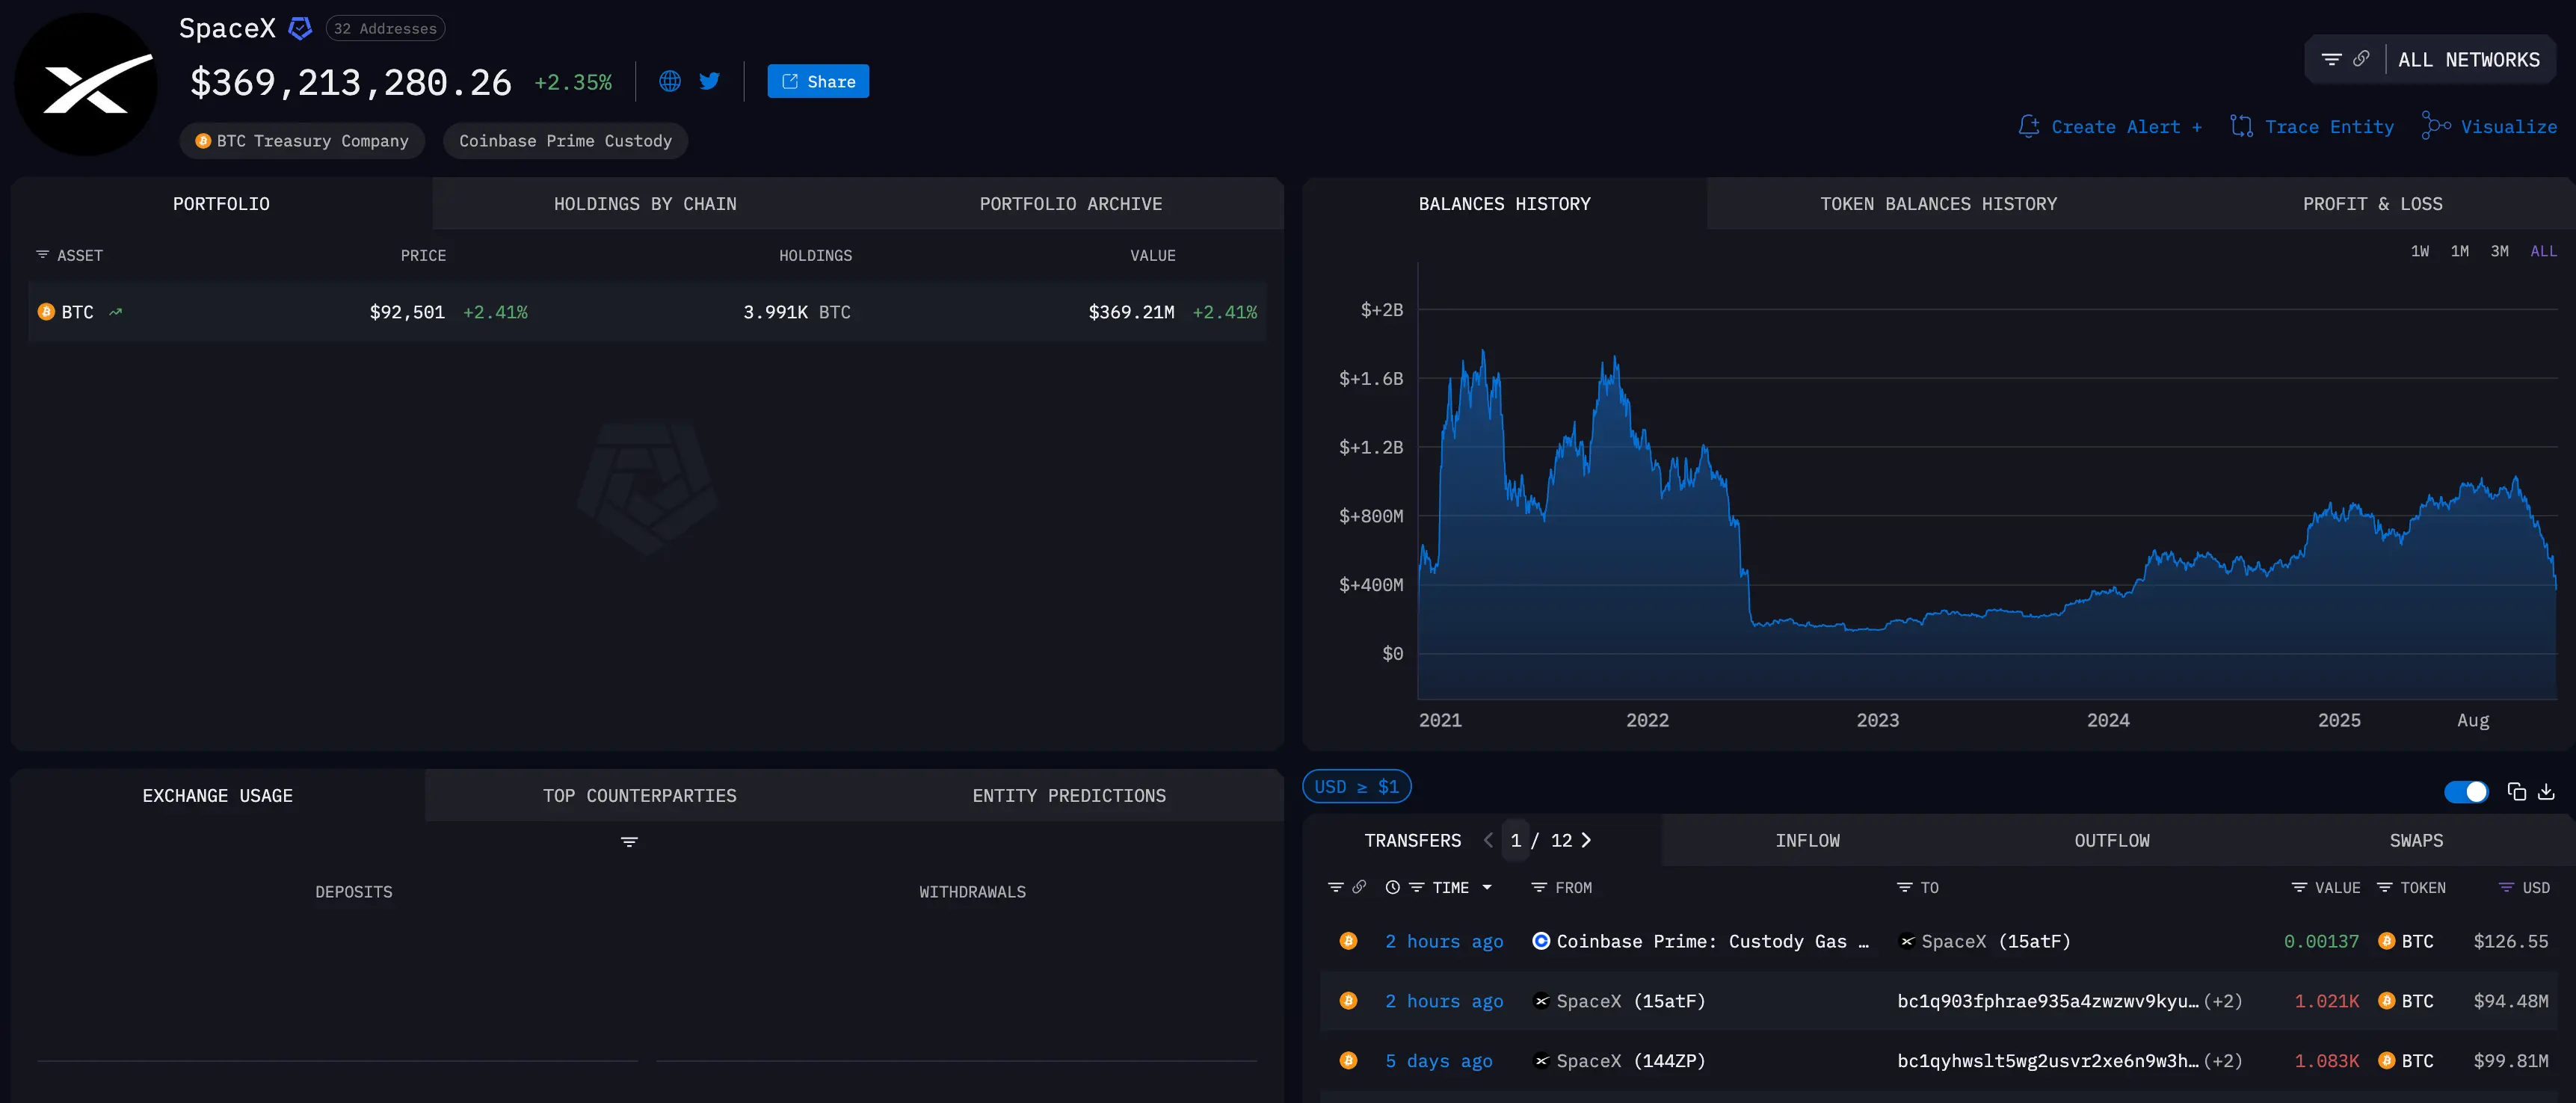2576x1103 pixels.
Task: Click the Create Alert bell icon
Action: [2030, 126]
